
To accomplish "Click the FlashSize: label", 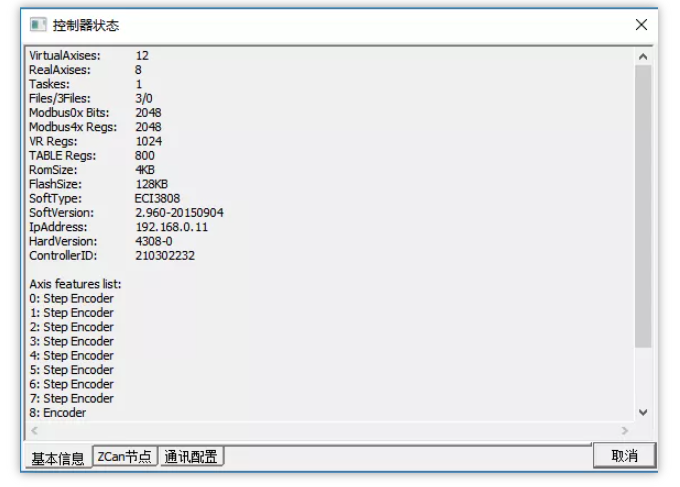I will click(x=55, y=184).
